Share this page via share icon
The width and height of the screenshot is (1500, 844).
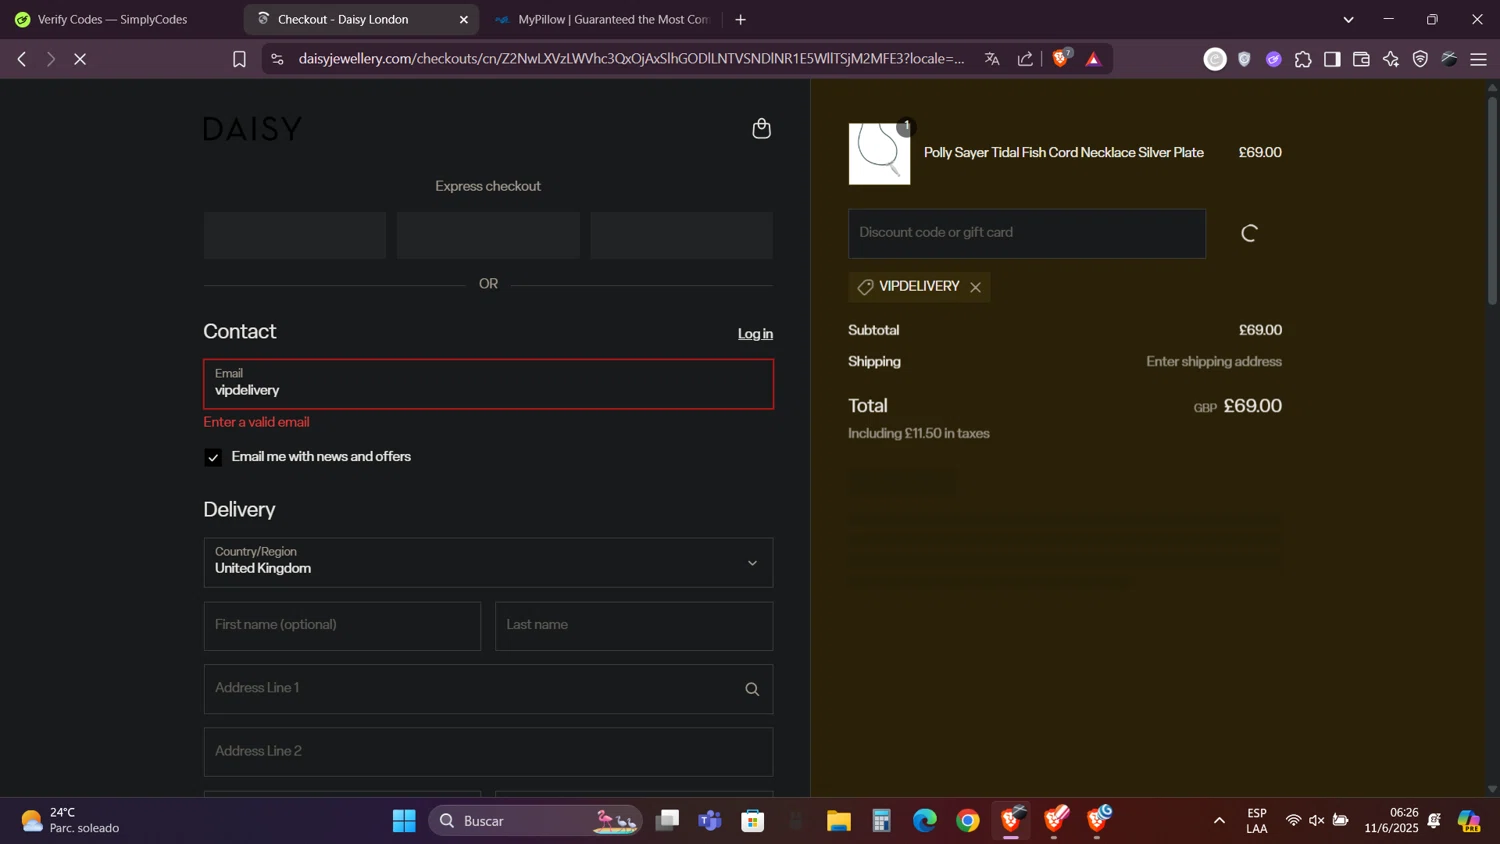[x=1025, y=59]
